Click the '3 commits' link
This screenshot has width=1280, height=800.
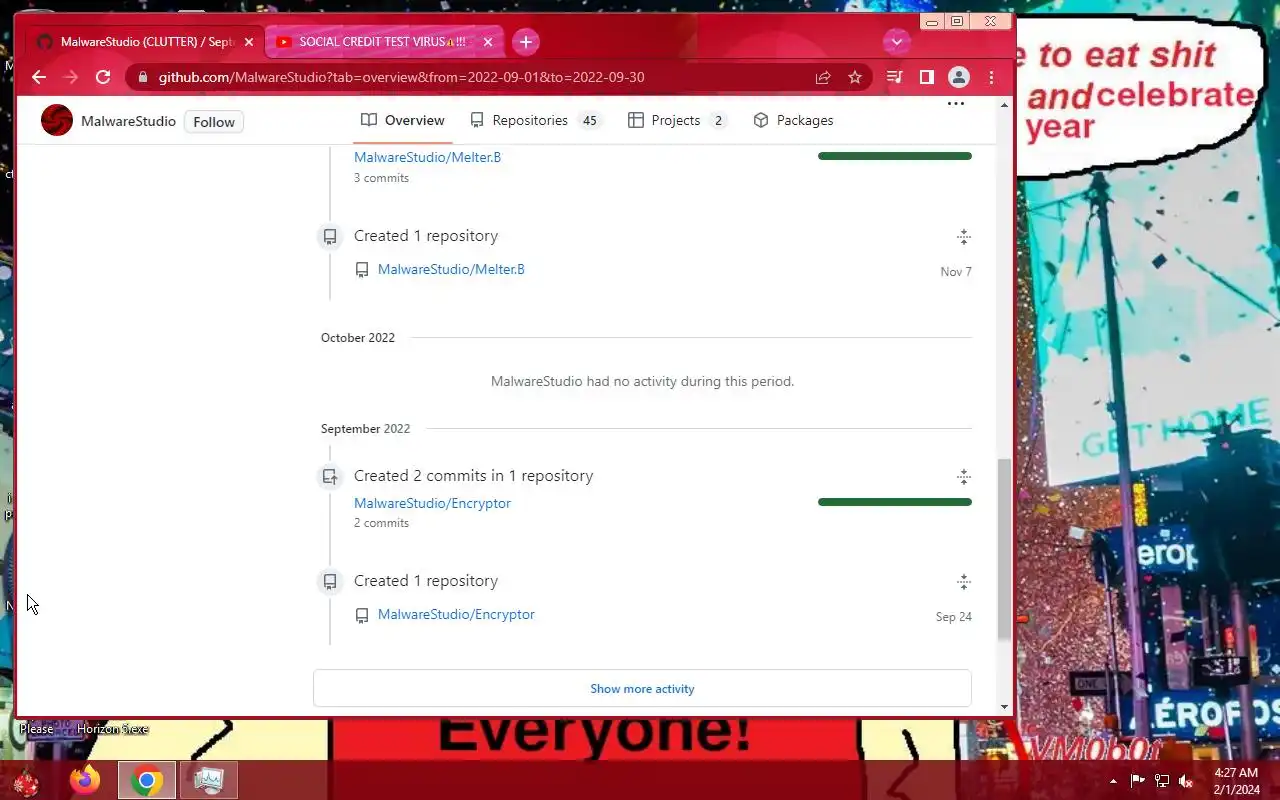[x=381, y=178]
